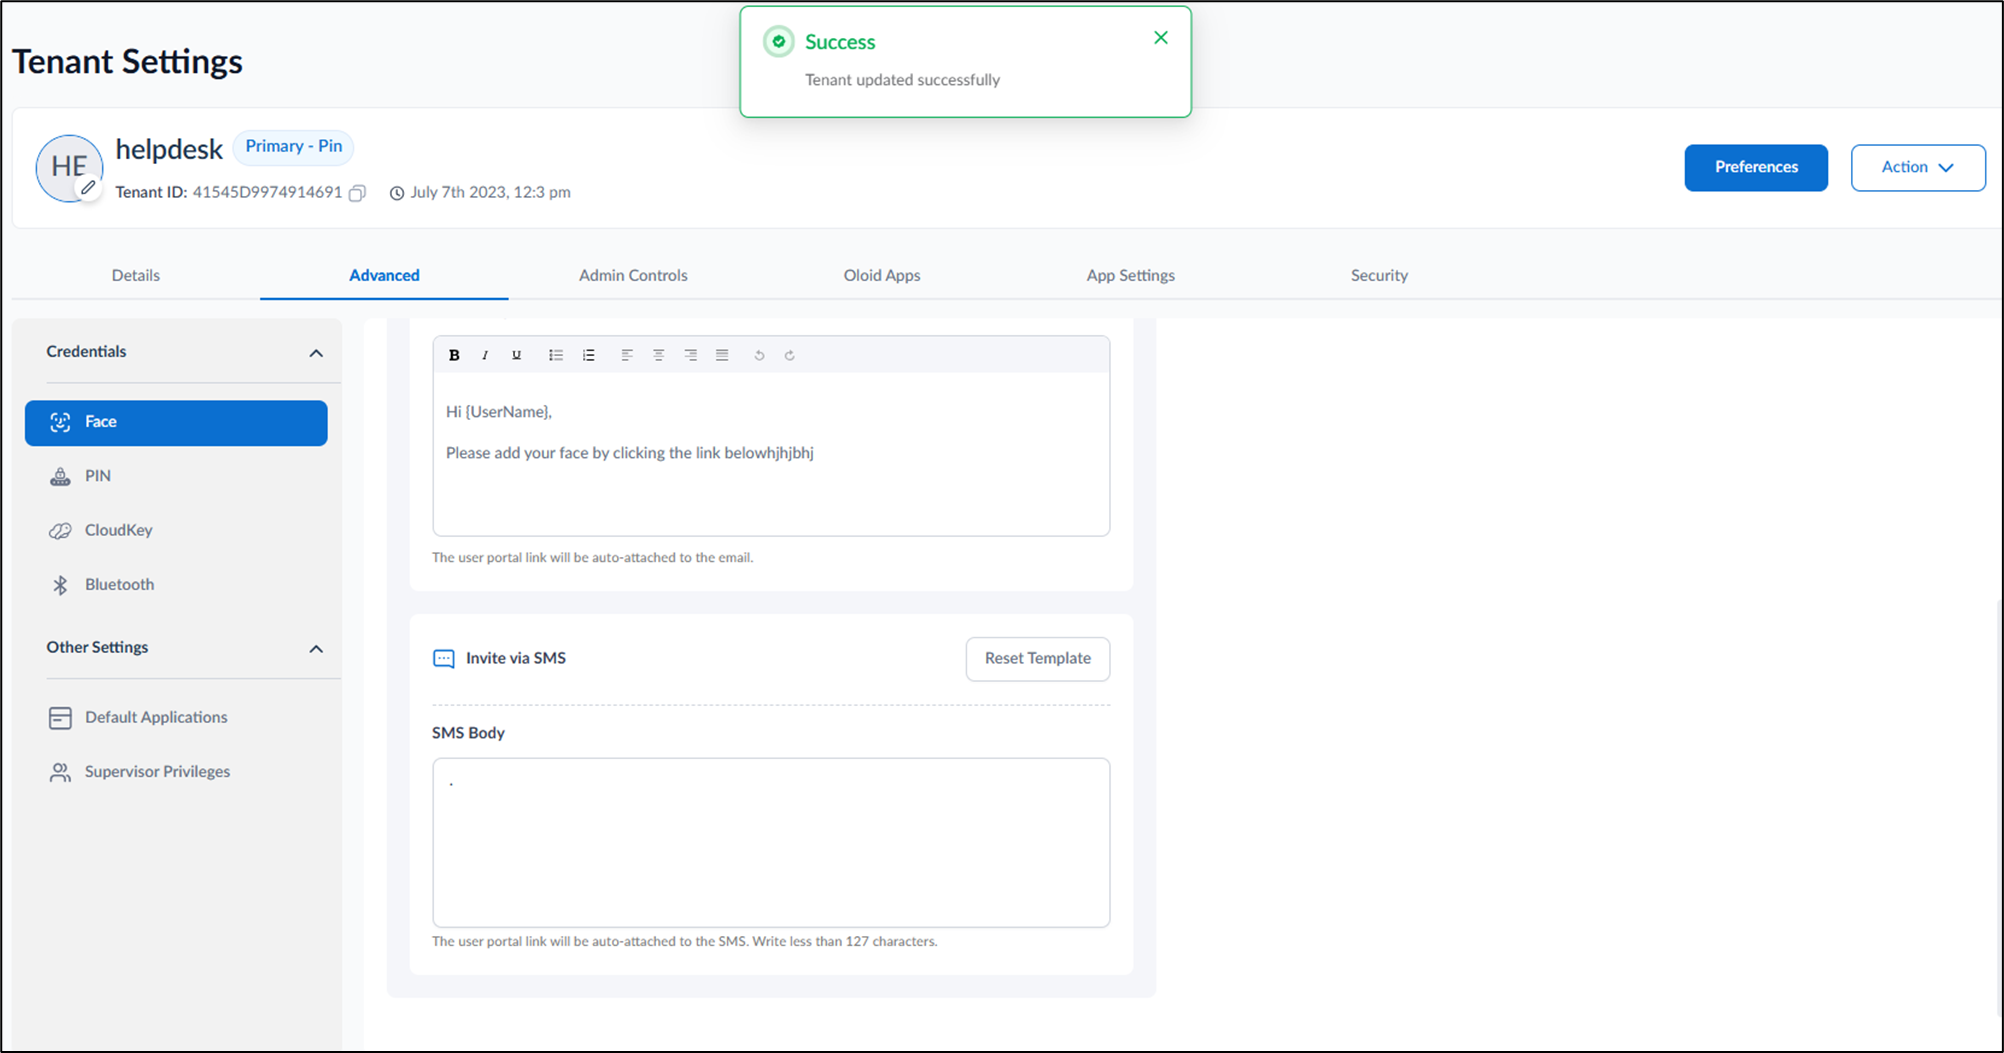Switch to the Details tab

click(136, 275)
